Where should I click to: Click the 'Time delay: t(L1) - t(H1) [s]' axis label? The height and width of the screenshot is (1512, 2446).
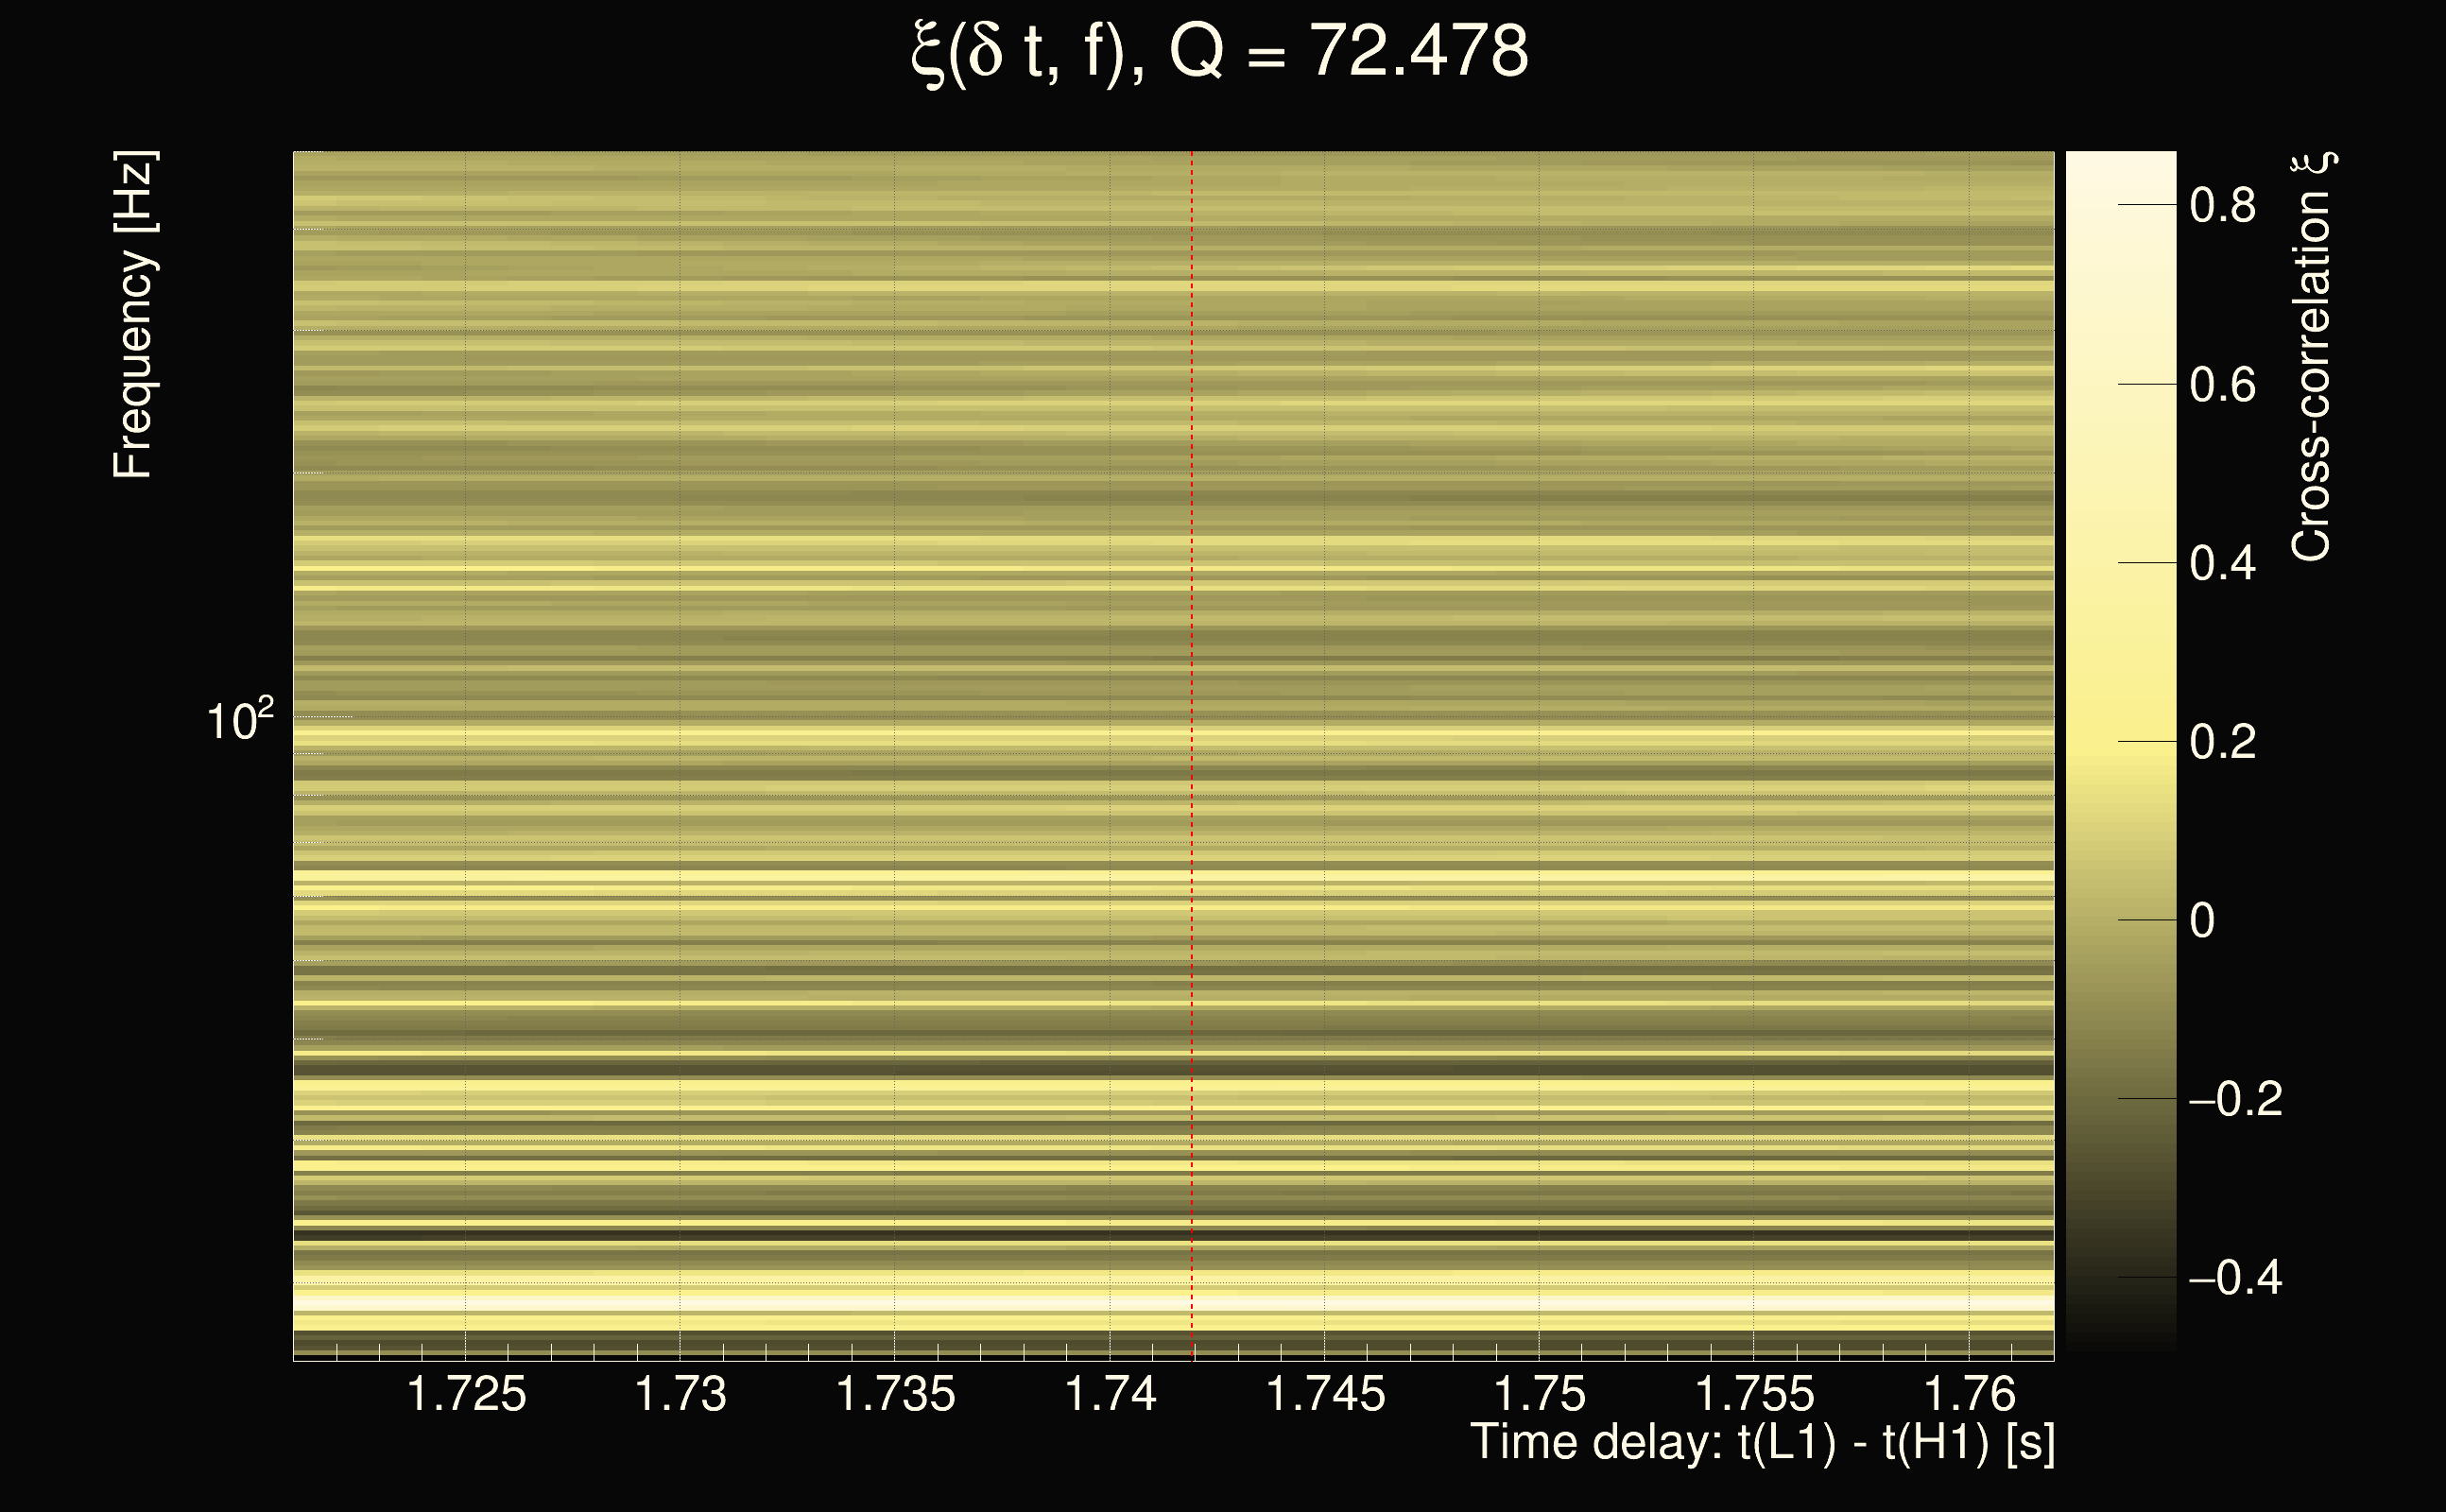click(1762, 1442)
